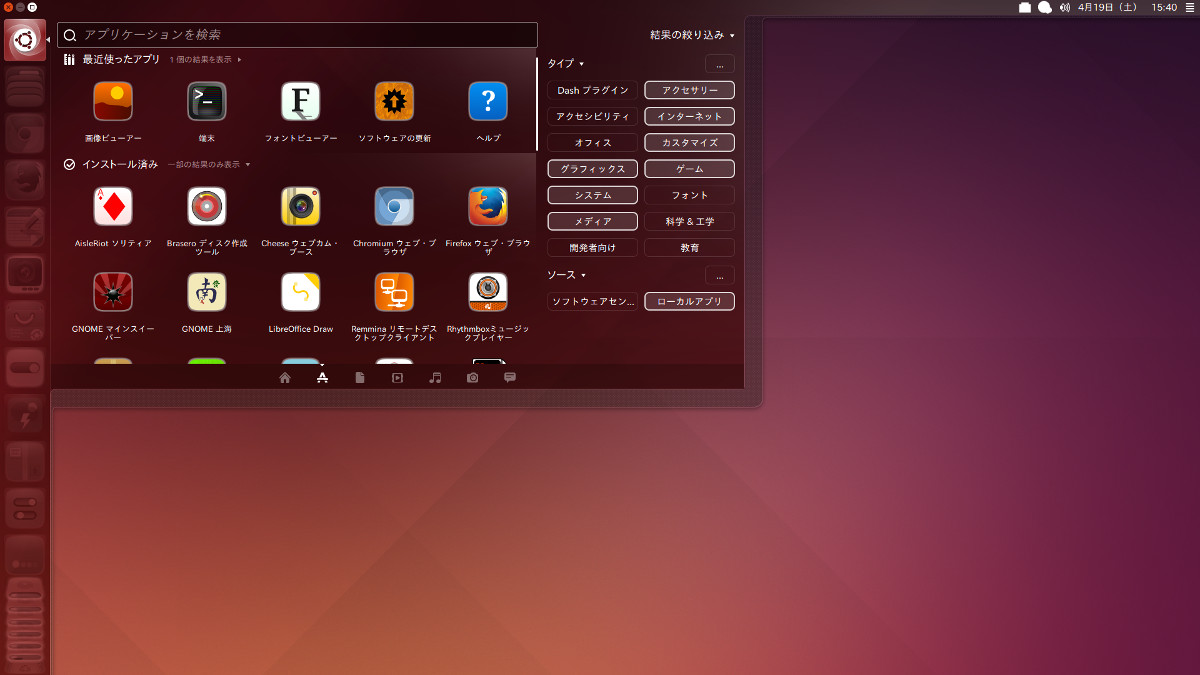Launch Remmina リモートデスクトップクライアント icon
Image resolution: width=1200 pixels, height=675 pixels.
(395, 292)
